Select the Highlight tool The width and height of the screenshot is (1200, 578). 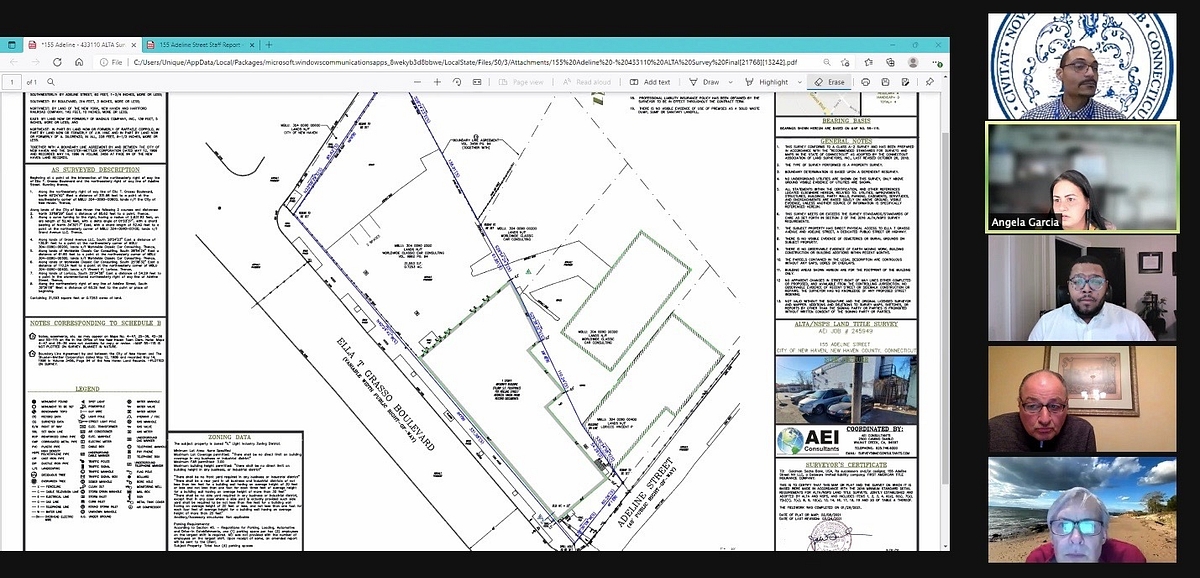tap(768, 82)
